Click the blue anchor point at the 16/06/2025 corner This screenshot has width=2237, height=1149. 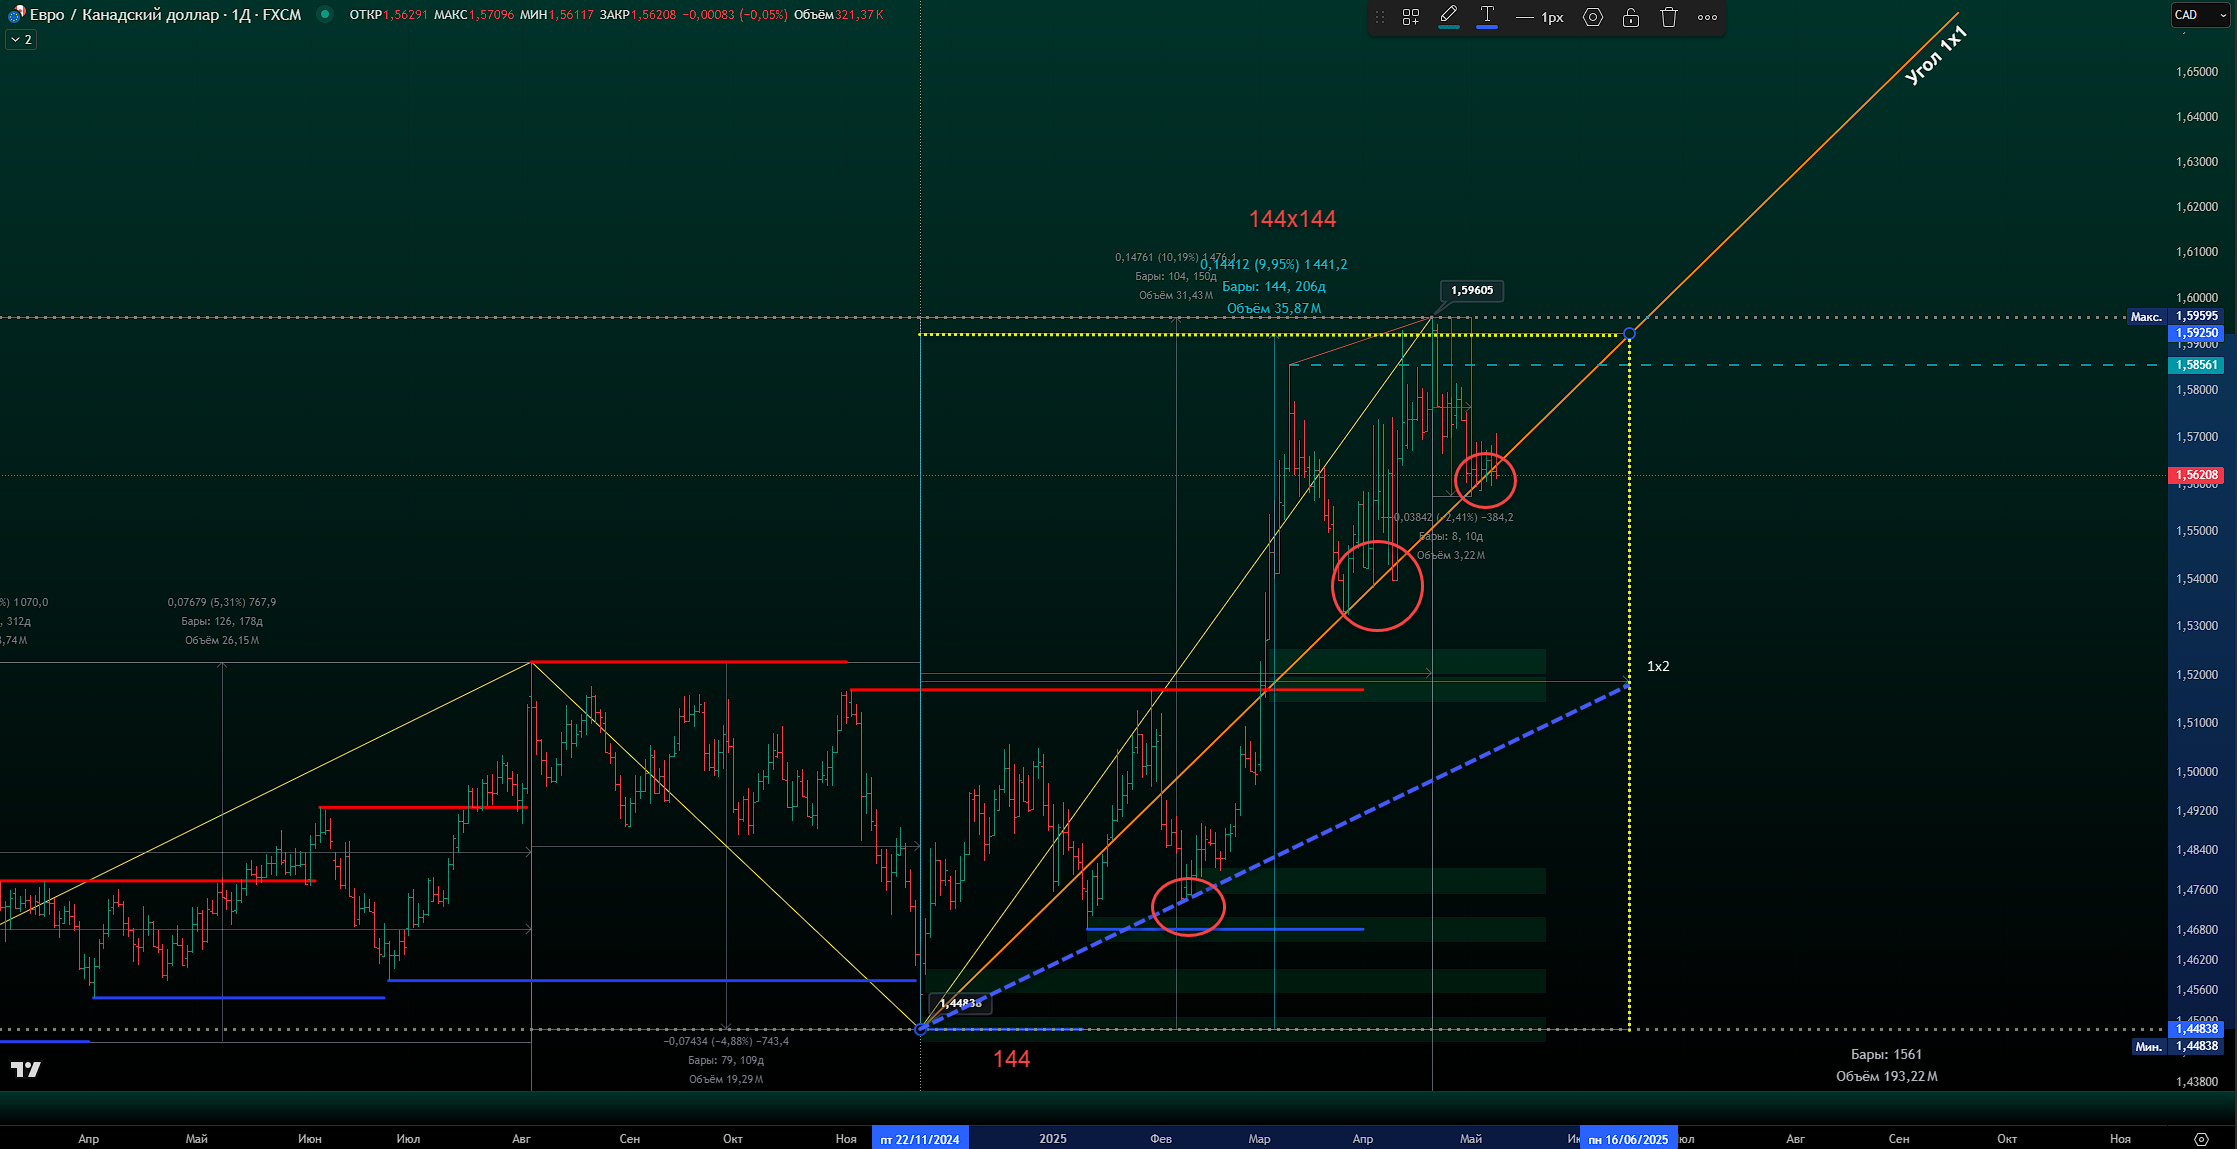[1630, 333]
